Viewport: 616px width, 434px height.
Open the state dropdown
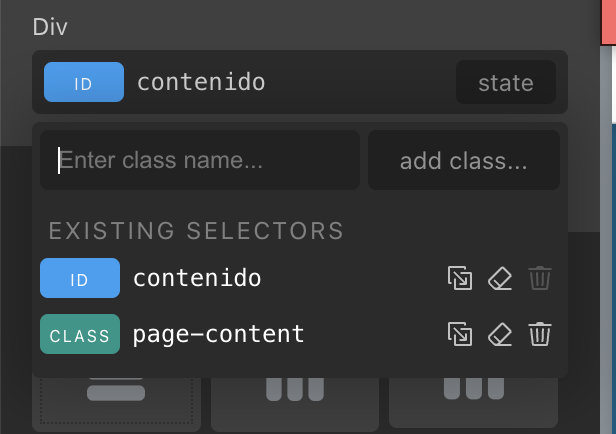tap(505, 83)
